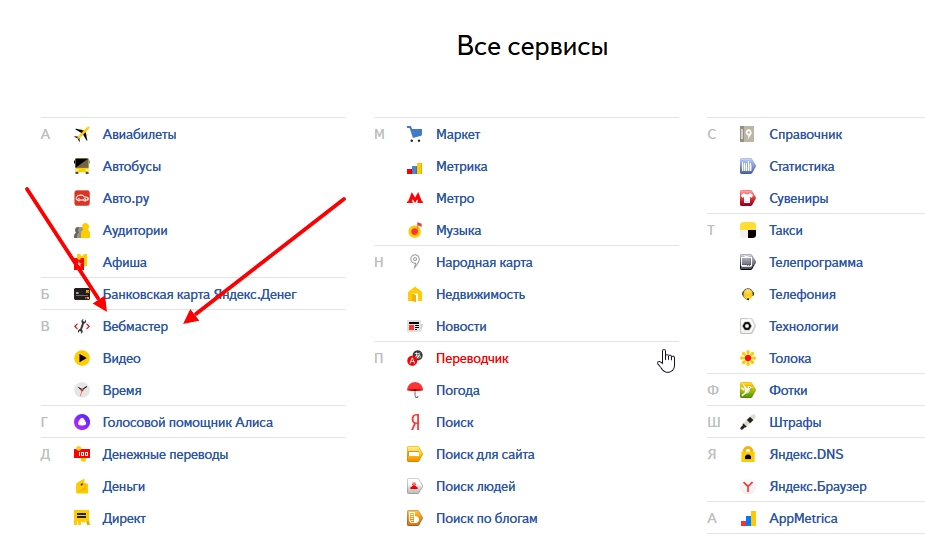Click the Яндекс.Браузер Y icon

pyautogui.click(x=747, y=487)
